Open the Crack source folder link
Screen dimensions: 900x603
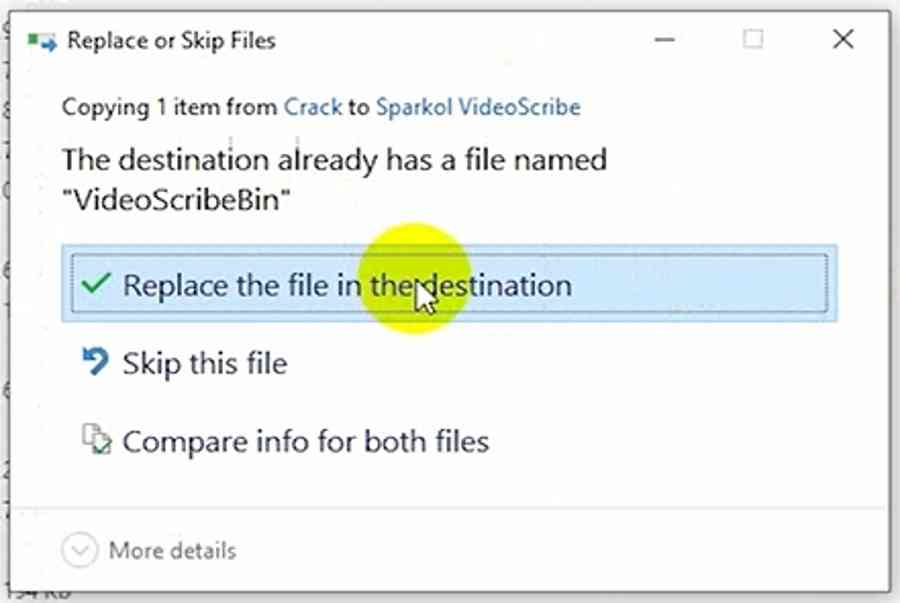(x=313, y=107)
